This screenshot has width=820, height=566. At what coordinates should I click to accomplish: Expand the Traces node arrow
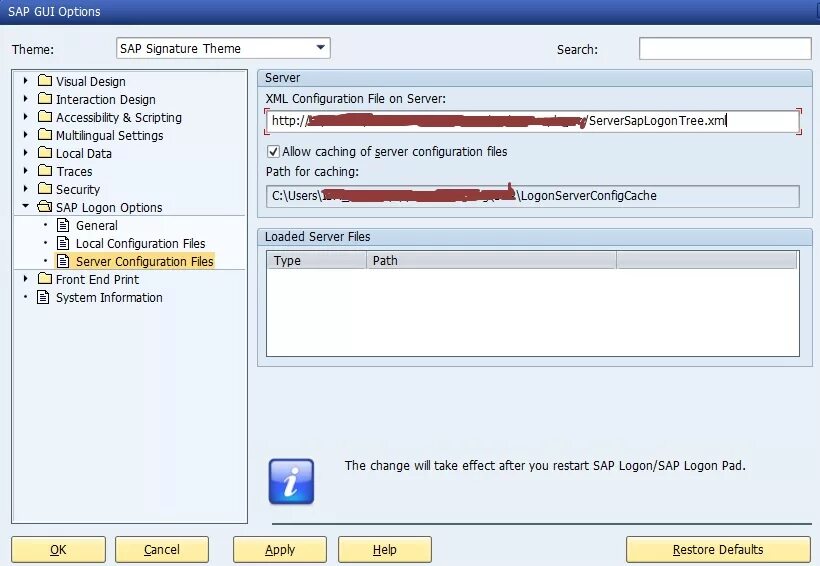click(25, 171)
